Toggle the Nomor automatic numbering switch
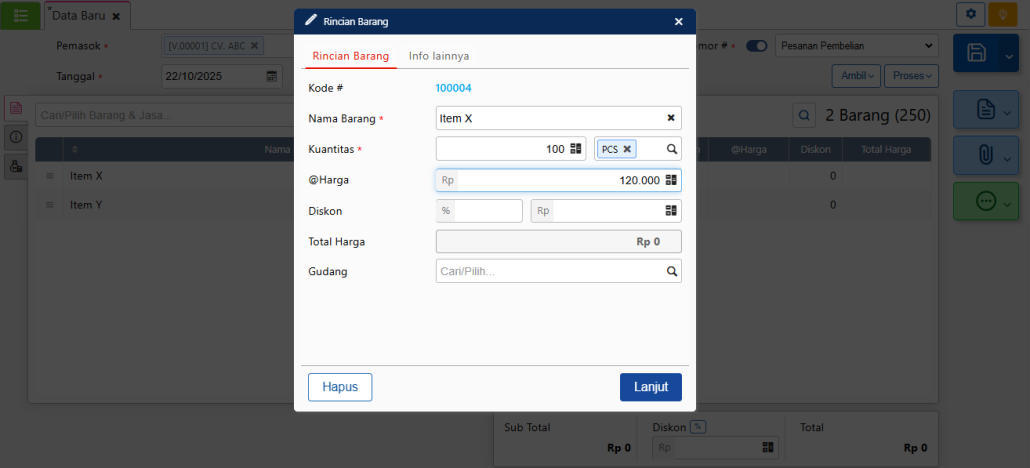 point(757,46)
